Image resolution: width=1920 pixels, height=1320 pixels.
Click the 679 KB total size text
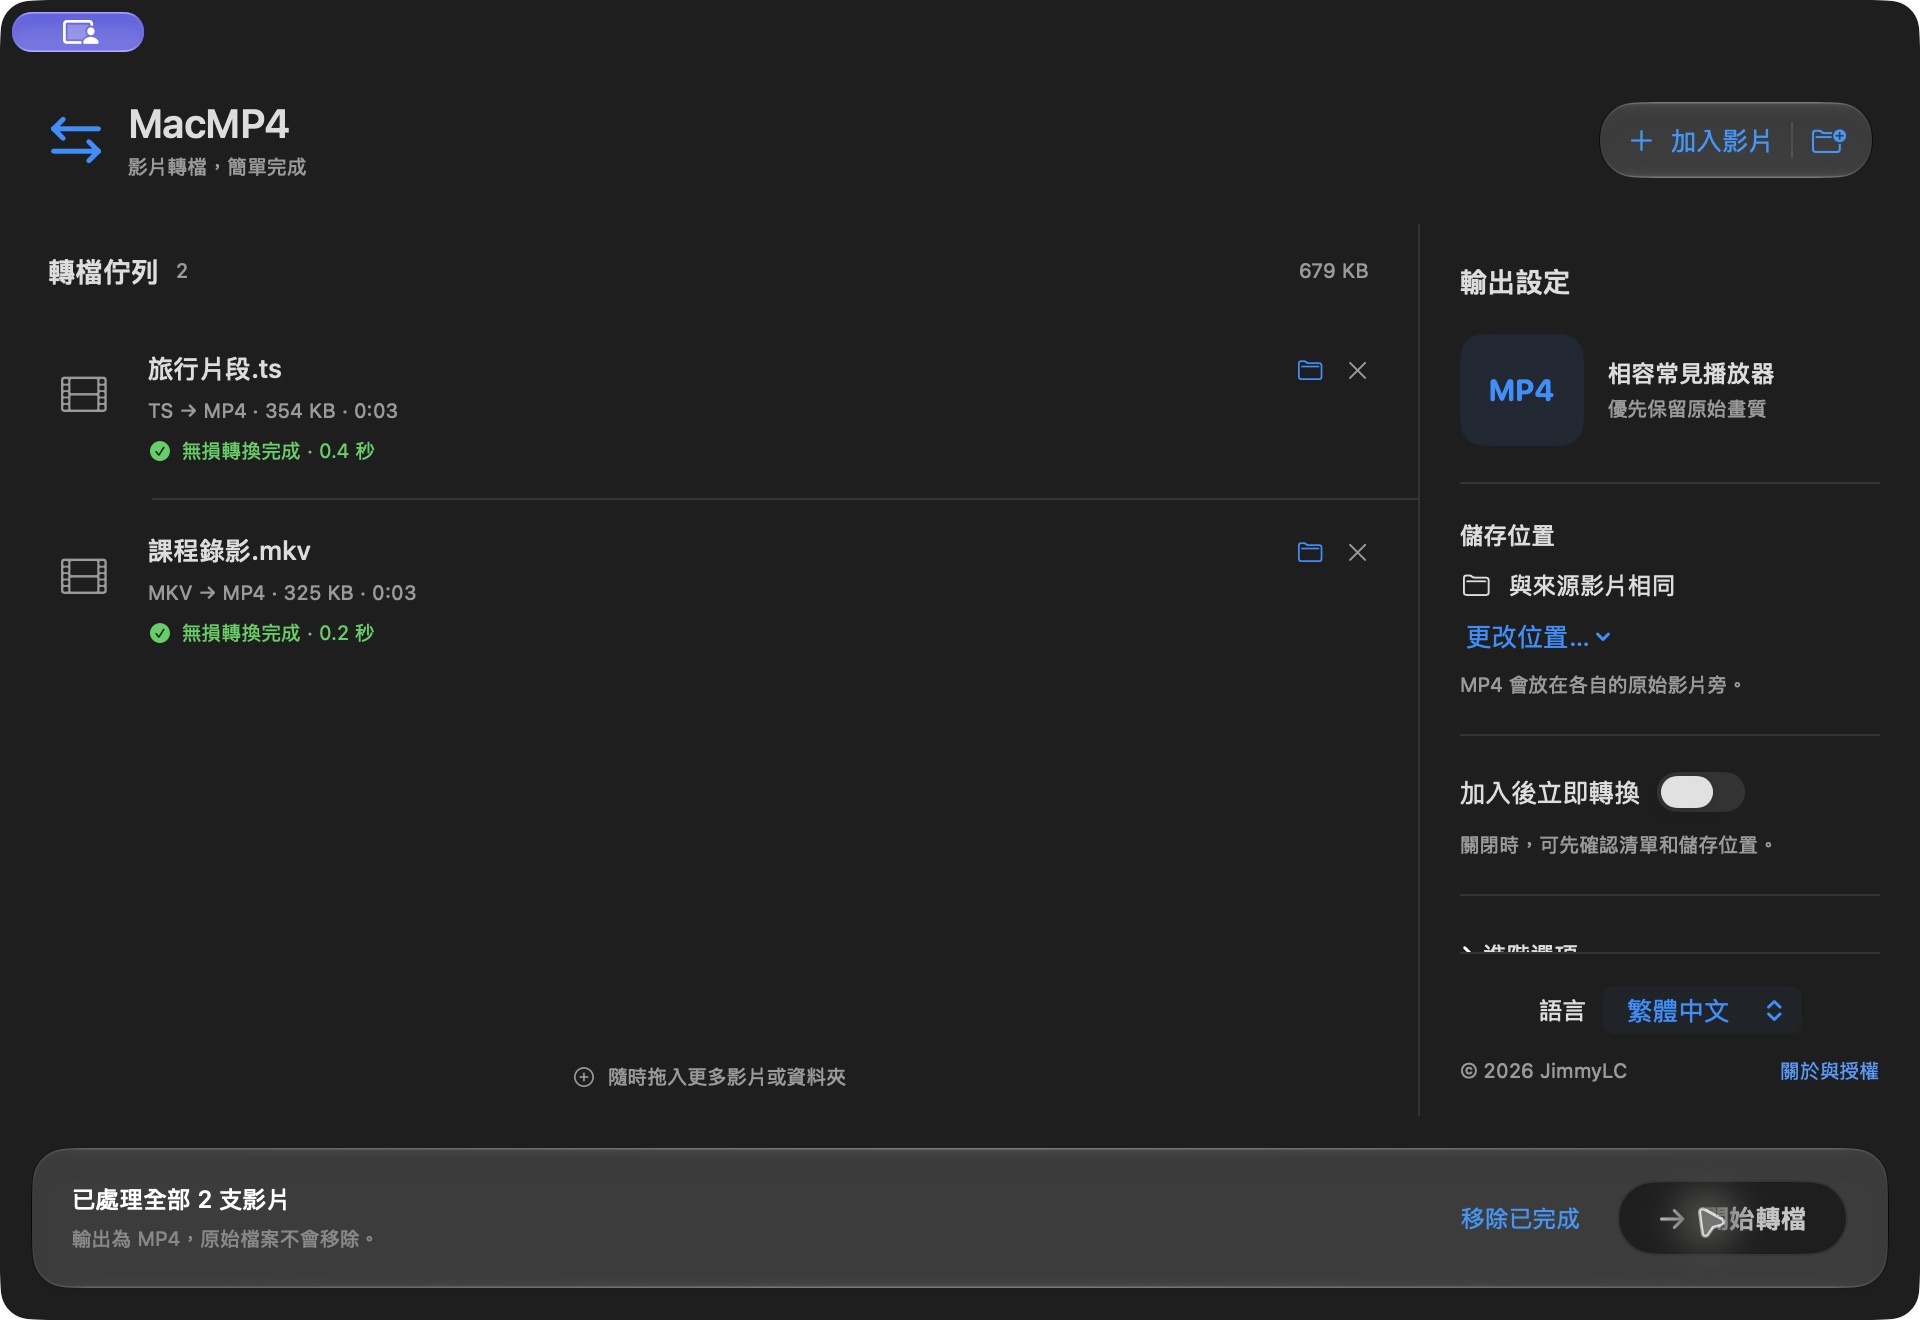(1333, 271)
